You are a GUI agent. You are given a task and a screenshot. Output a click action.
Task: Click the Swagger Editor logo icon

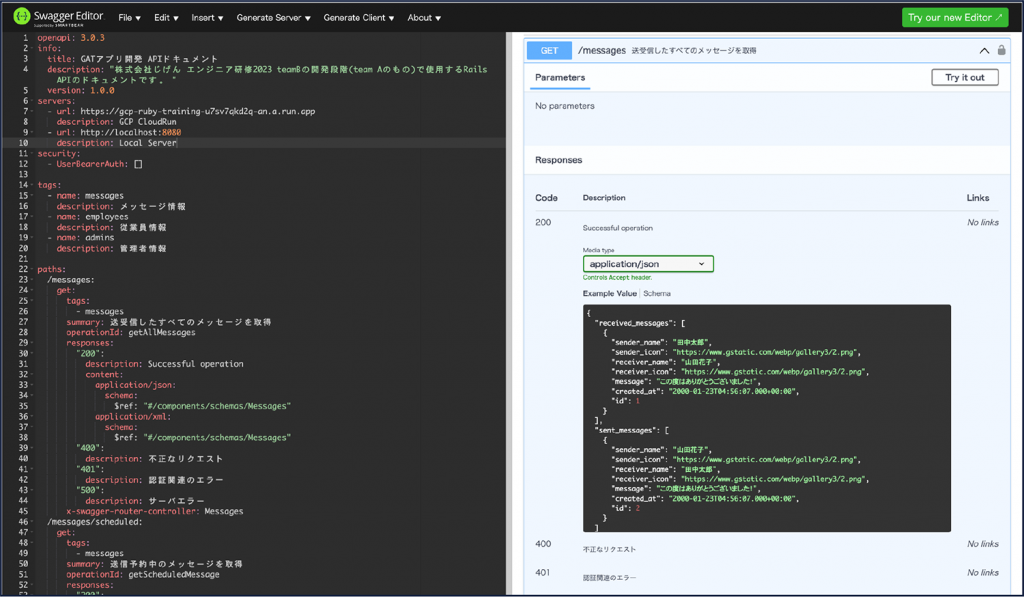click(21, 17)
